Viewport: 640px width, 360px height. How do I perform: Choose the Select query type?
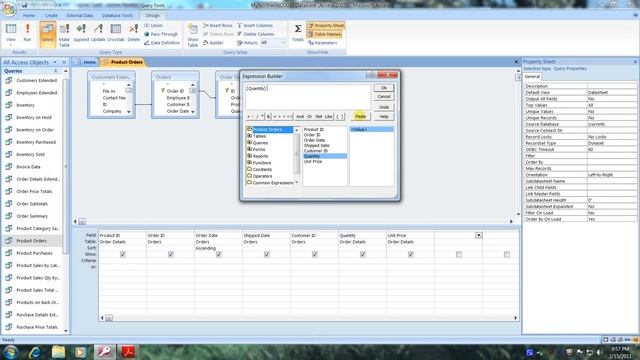pos(48,33)
